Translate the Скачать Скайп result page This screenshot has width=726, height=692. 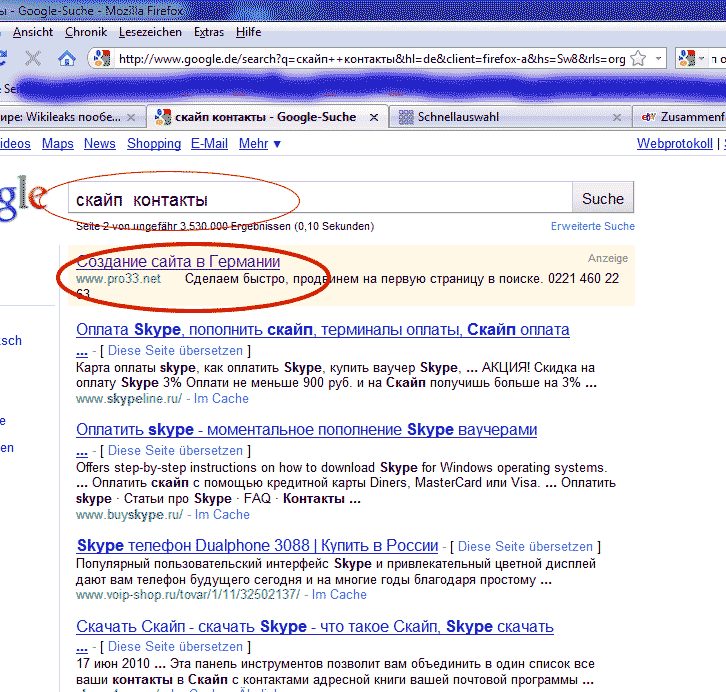(175, 646)
